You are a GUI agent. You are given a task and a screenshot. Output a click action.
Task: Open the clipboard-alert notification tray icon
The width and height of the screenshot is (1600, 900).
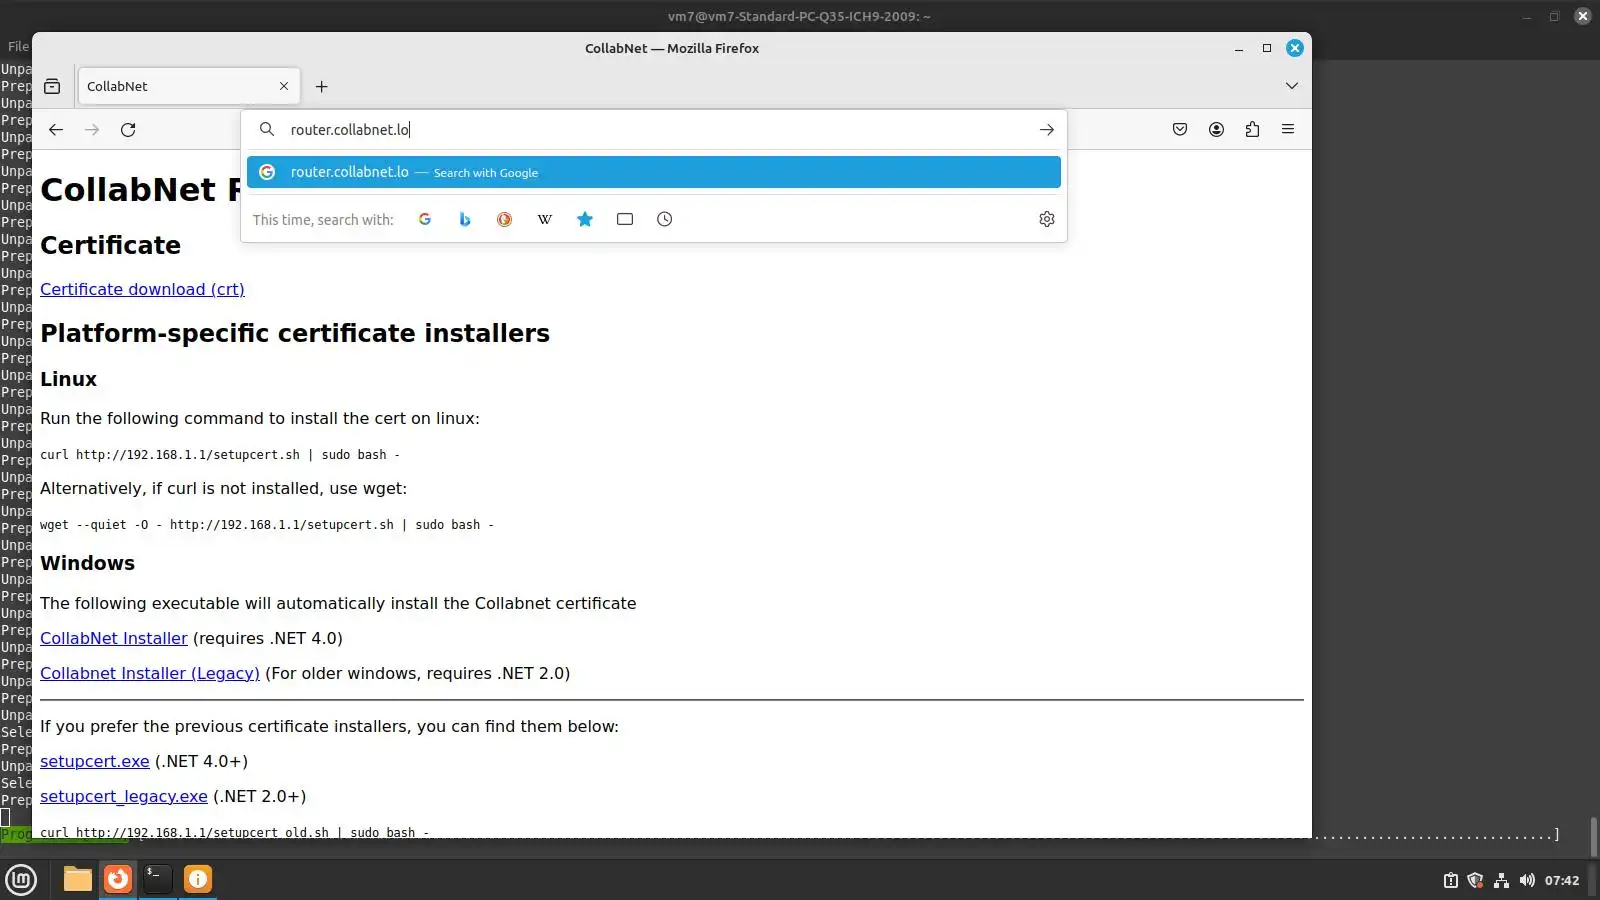(x=1451, y=880)
